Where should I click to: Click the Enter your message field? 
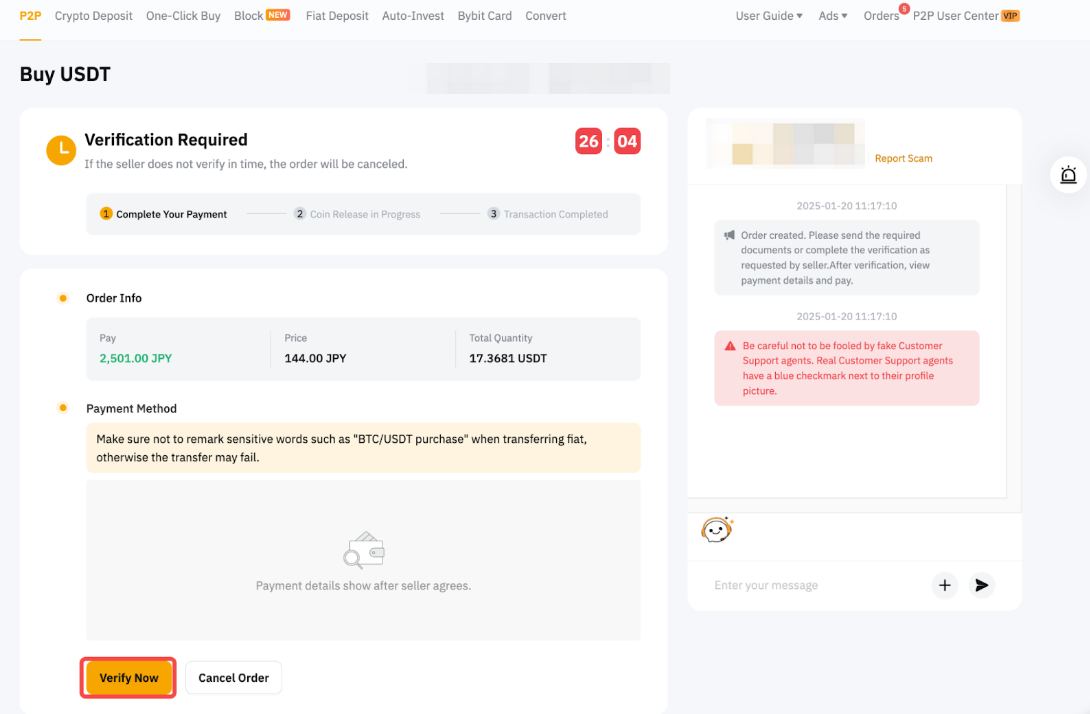click(x=815, y=585)
